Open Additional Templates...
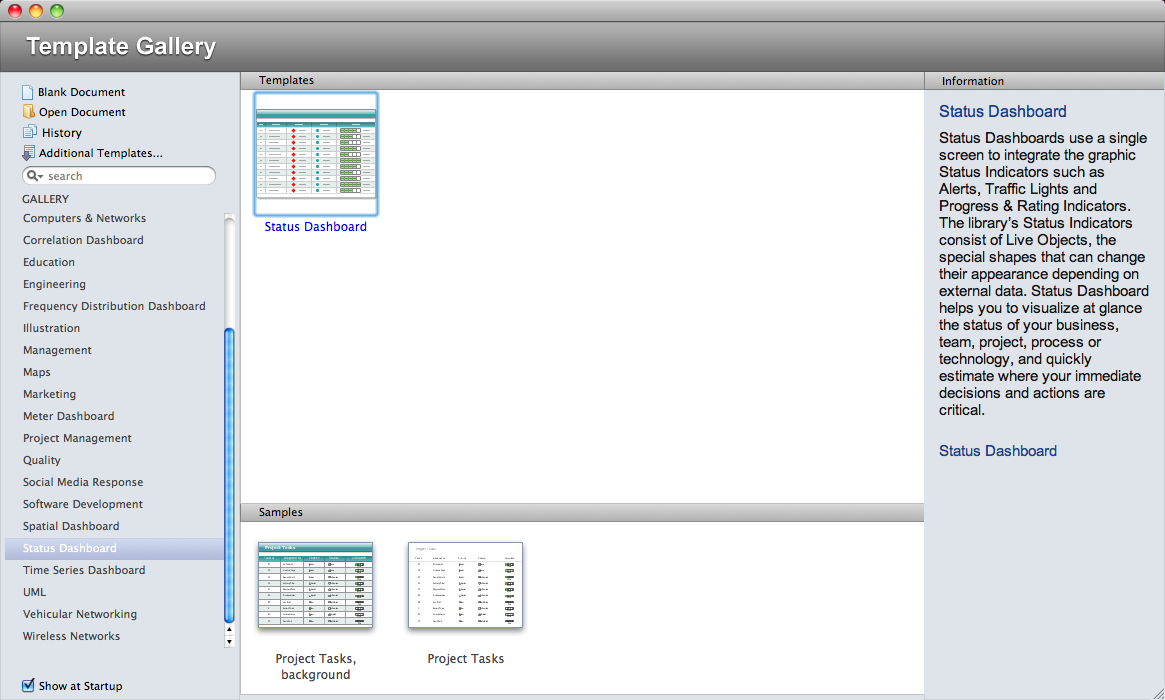This screenshot has width=1165, height=700. click(100, 153)
